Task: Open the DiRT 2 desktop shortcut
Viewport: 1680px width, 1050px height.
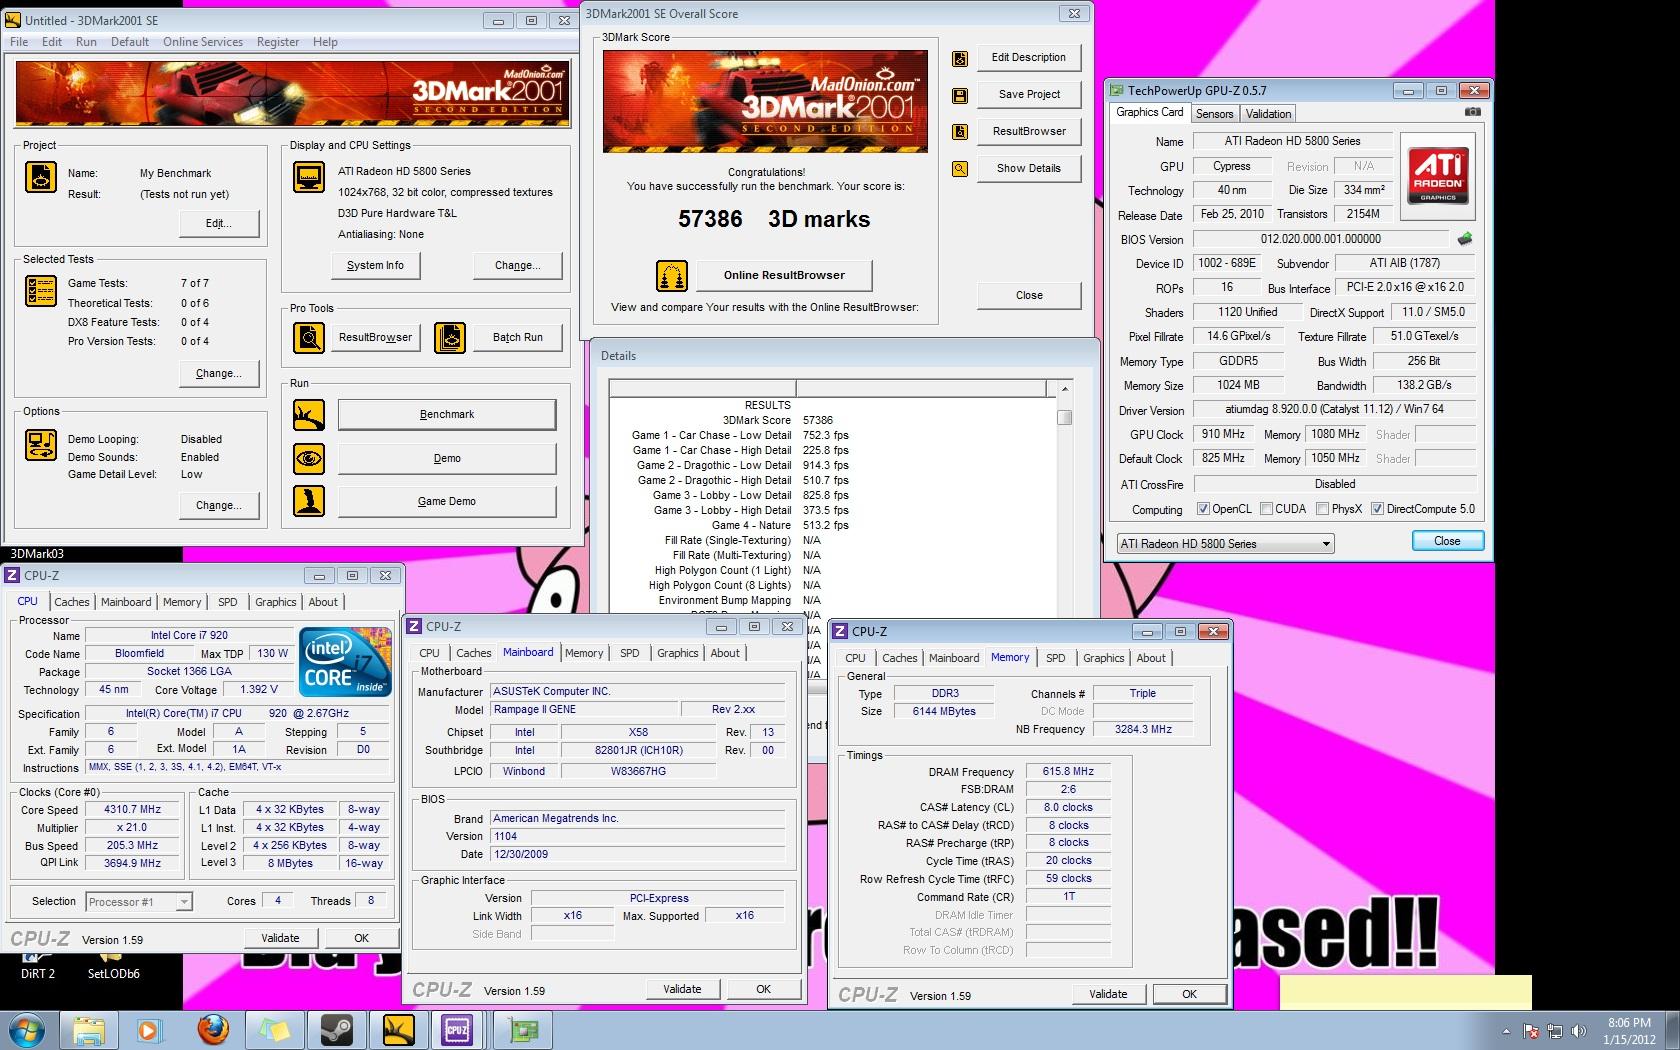Action: pos(38,966)
